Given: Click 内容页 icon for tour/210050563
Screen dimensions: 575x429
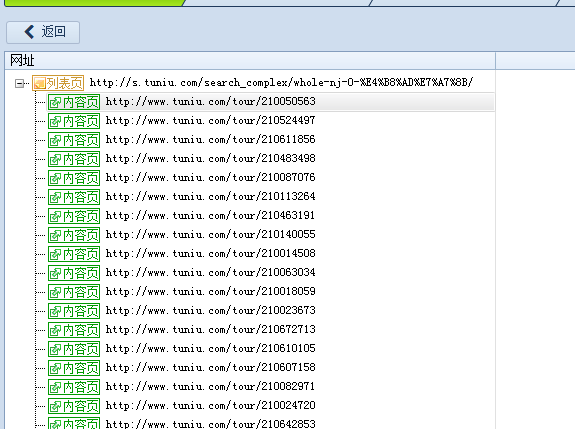Looking at the screenshot, I should tap(74, 102).
